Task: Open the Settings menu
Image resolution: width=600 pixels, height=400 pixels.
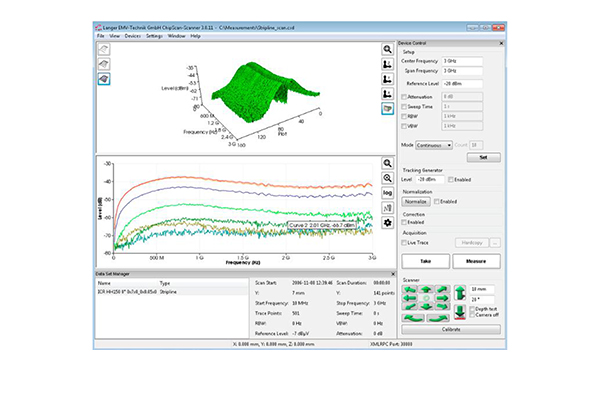Action: coord(154,36)
